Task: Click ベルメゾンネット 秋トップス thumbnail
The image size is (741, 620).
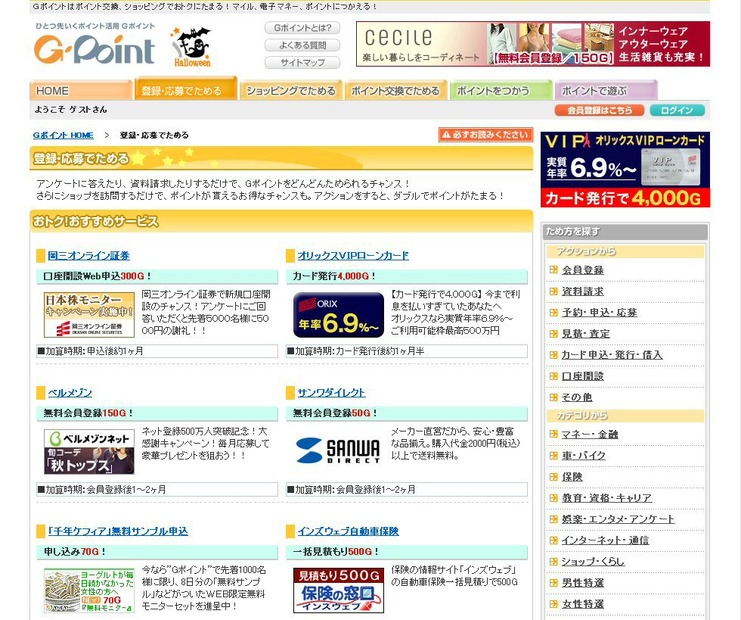Action: tap(89, 452)
